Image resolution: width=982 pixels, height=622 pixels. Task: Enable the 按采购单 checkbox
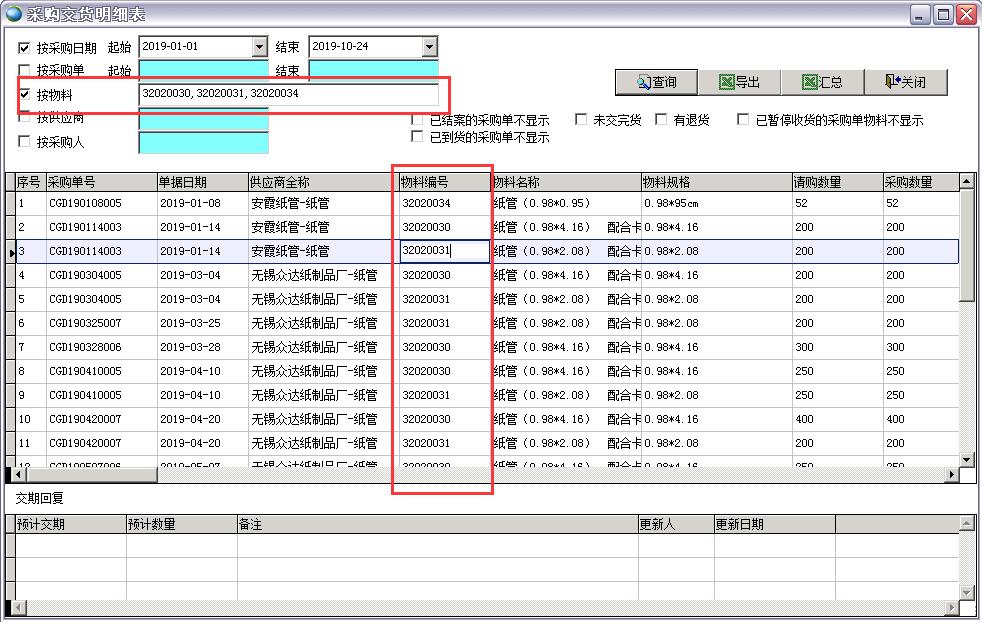pos(24,70)
